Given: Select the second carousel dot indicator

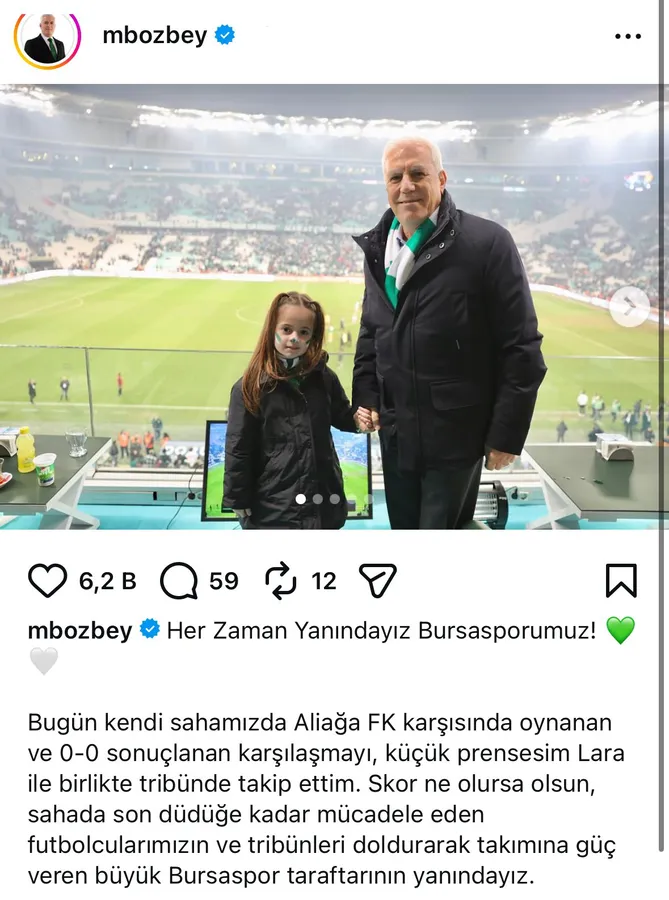Looking at the screenshot, I should [x=318, y=499].
